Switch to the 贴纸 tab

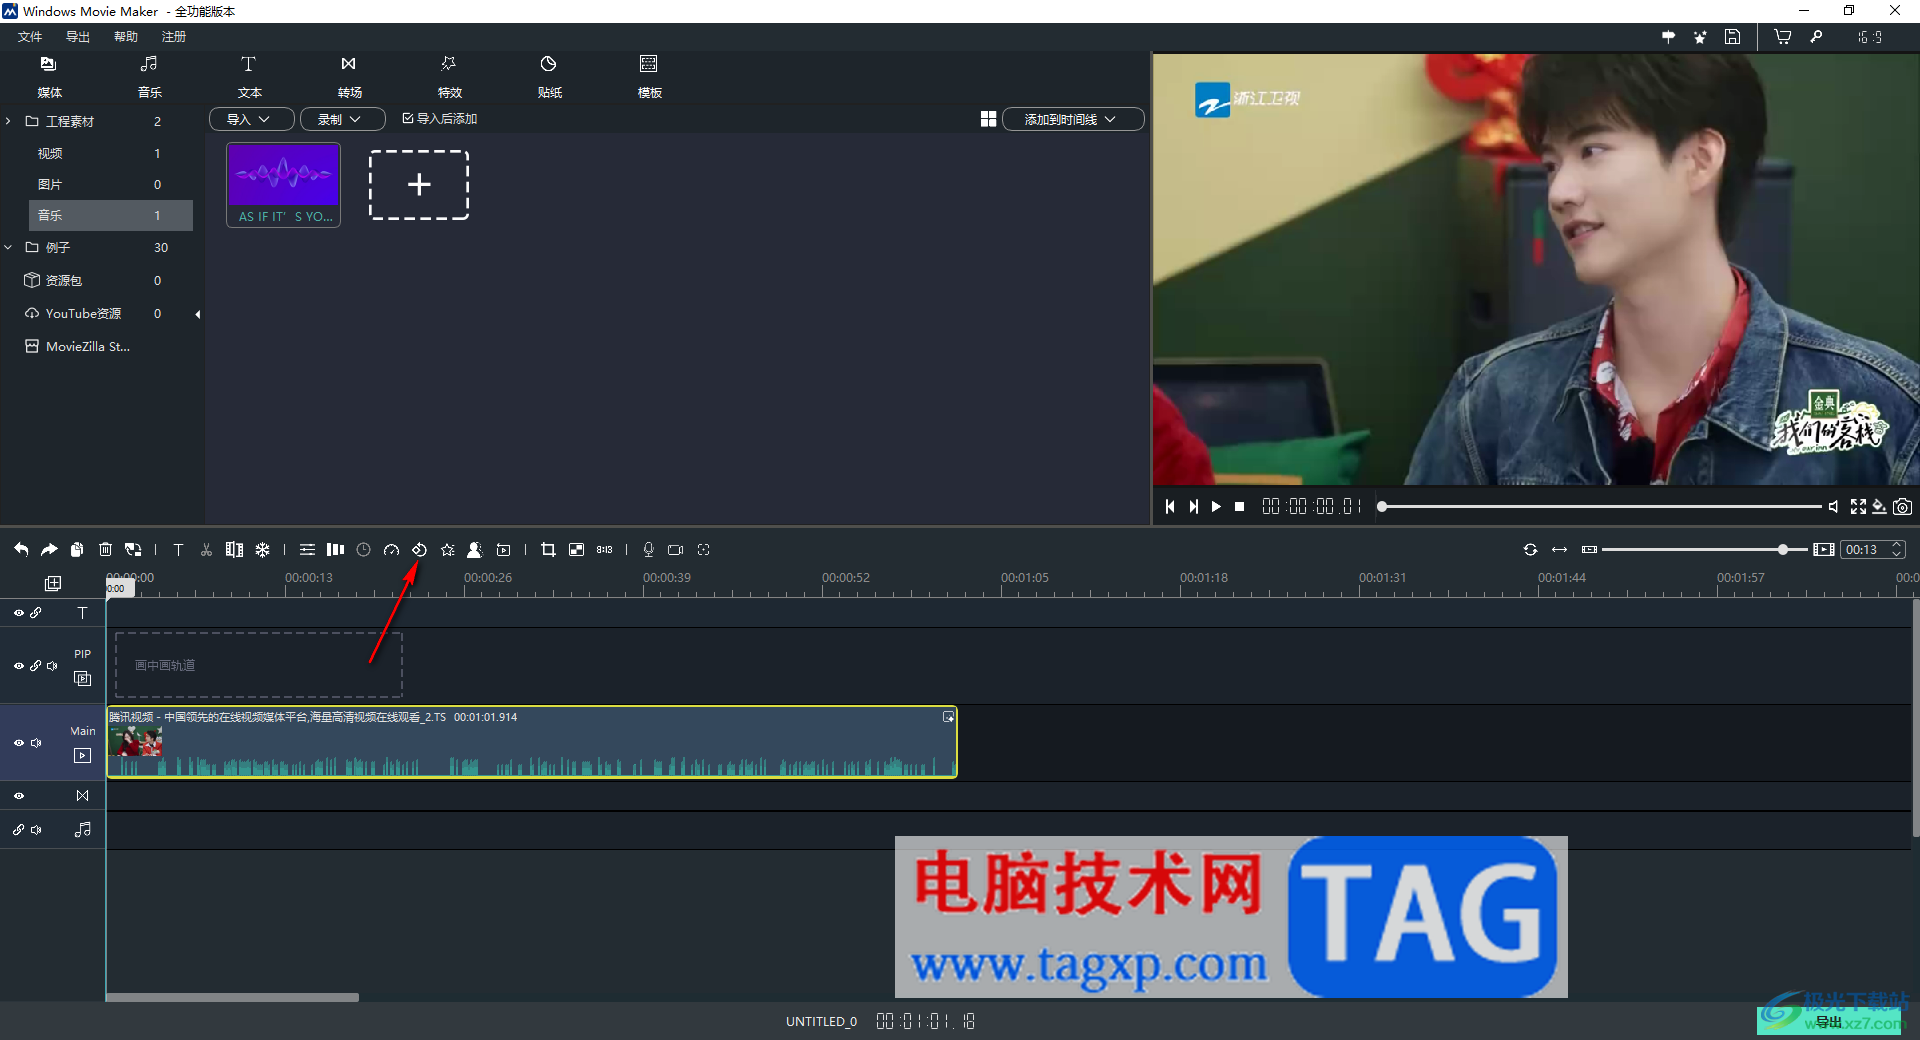pos(549,77)
